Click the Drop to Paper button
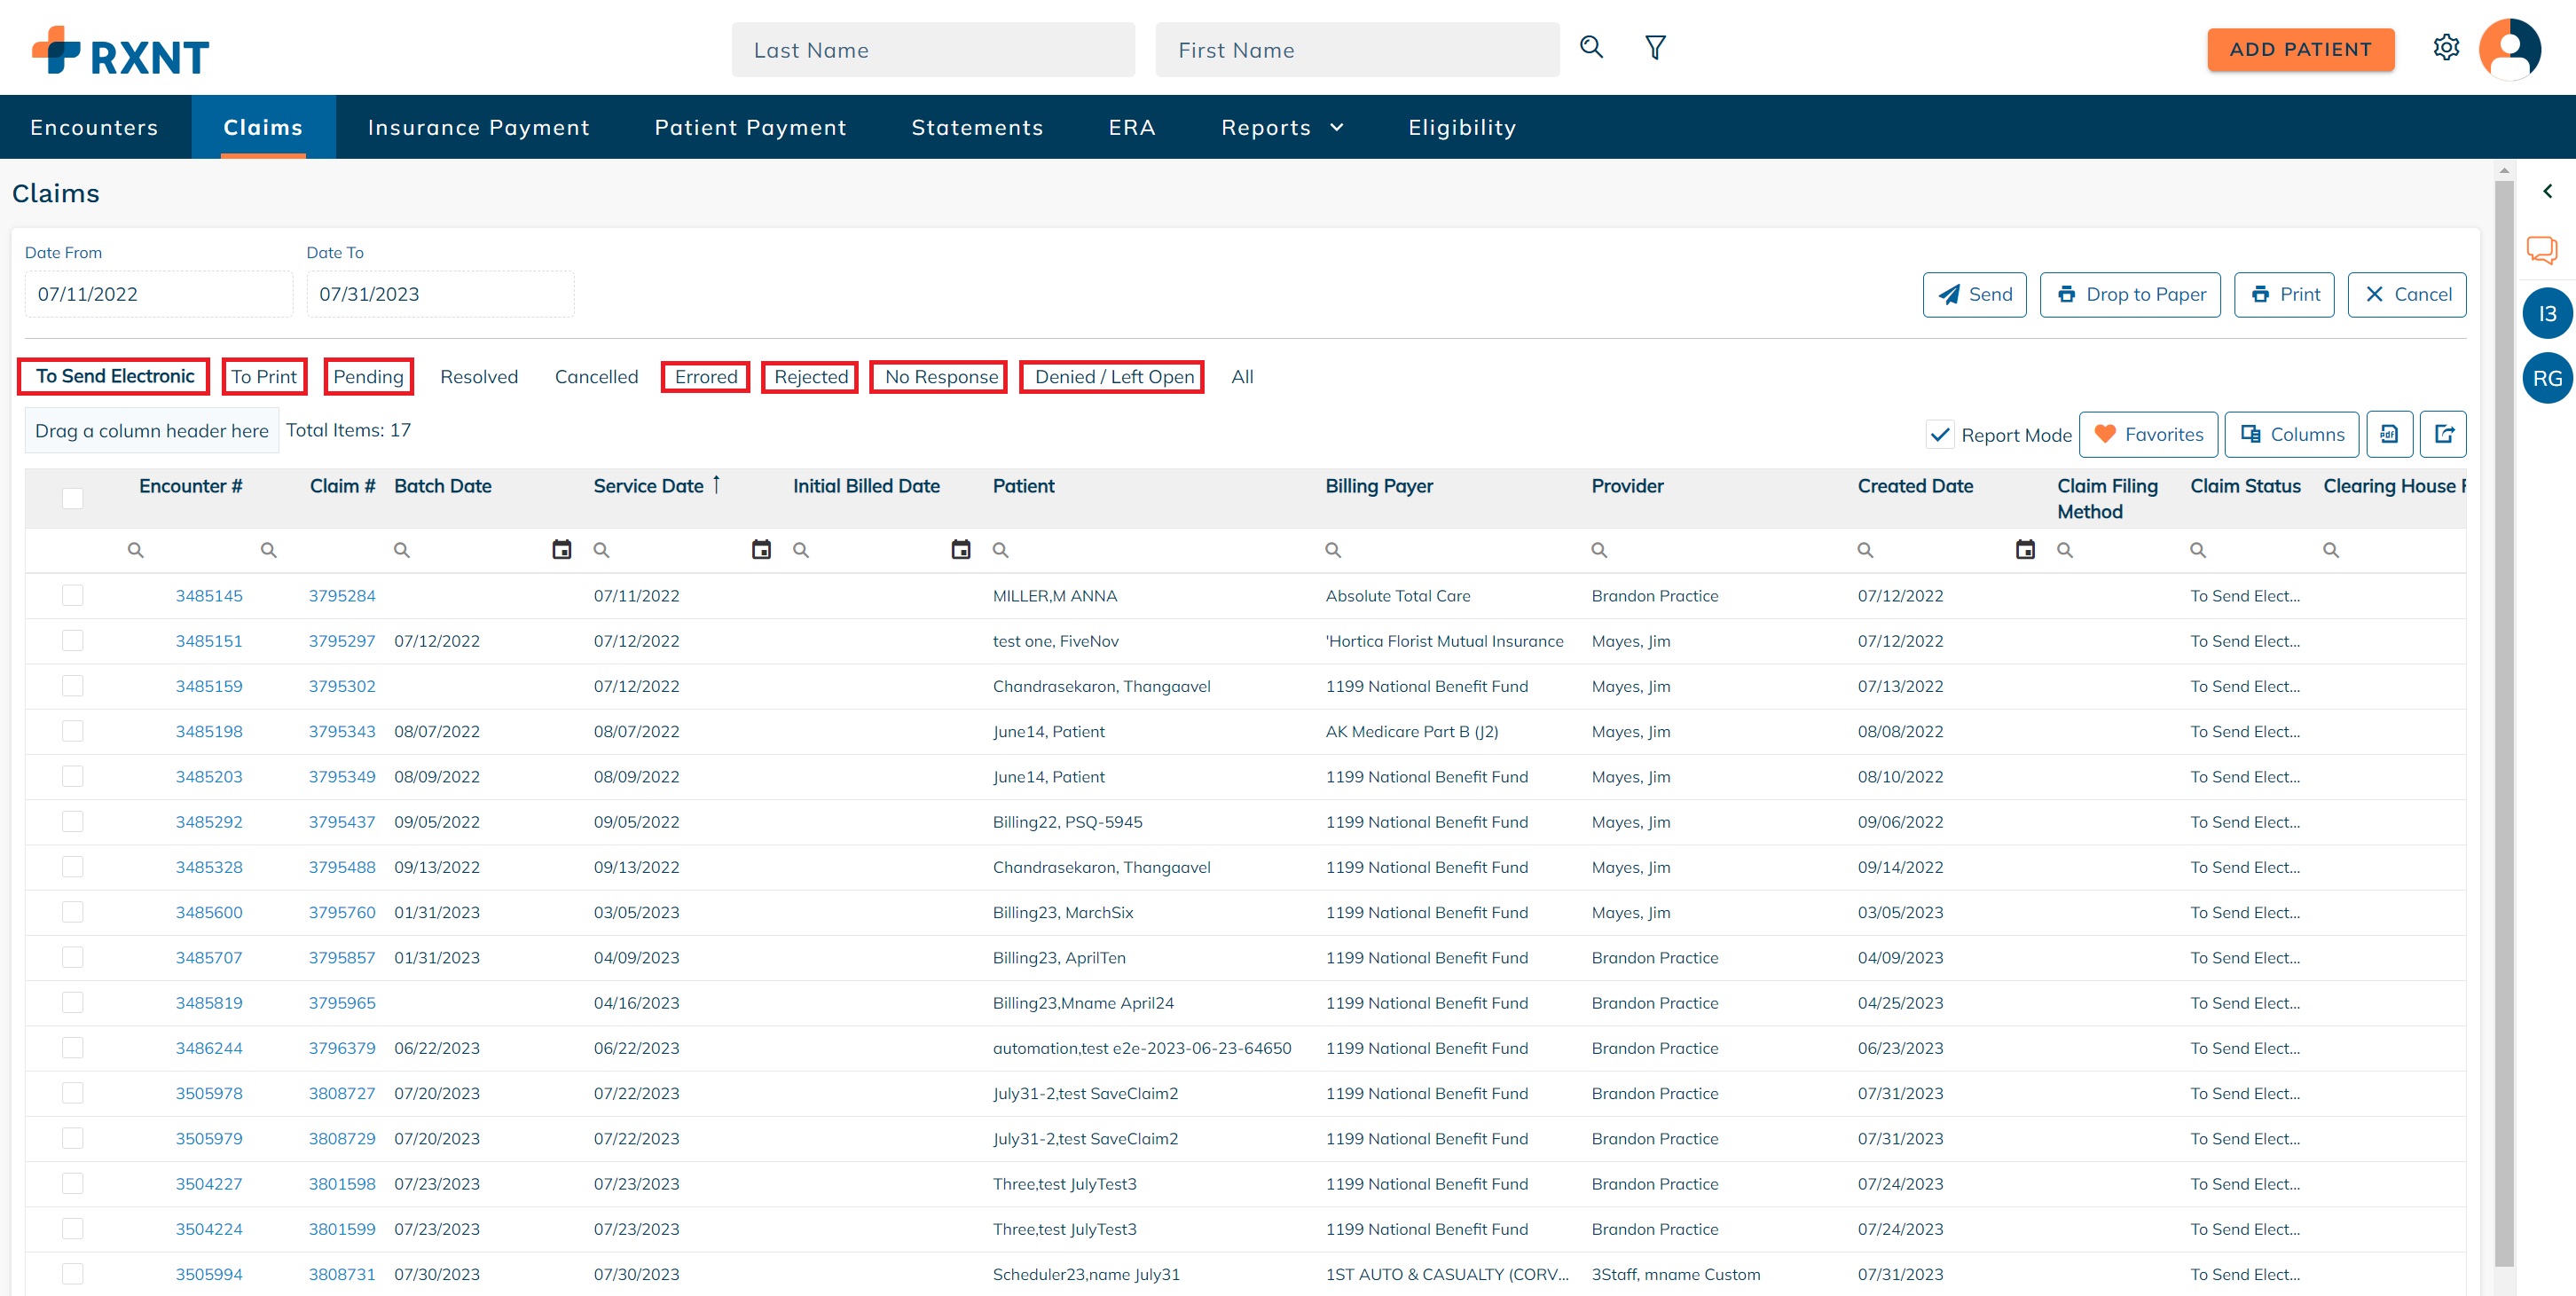 click(2130, 294)
